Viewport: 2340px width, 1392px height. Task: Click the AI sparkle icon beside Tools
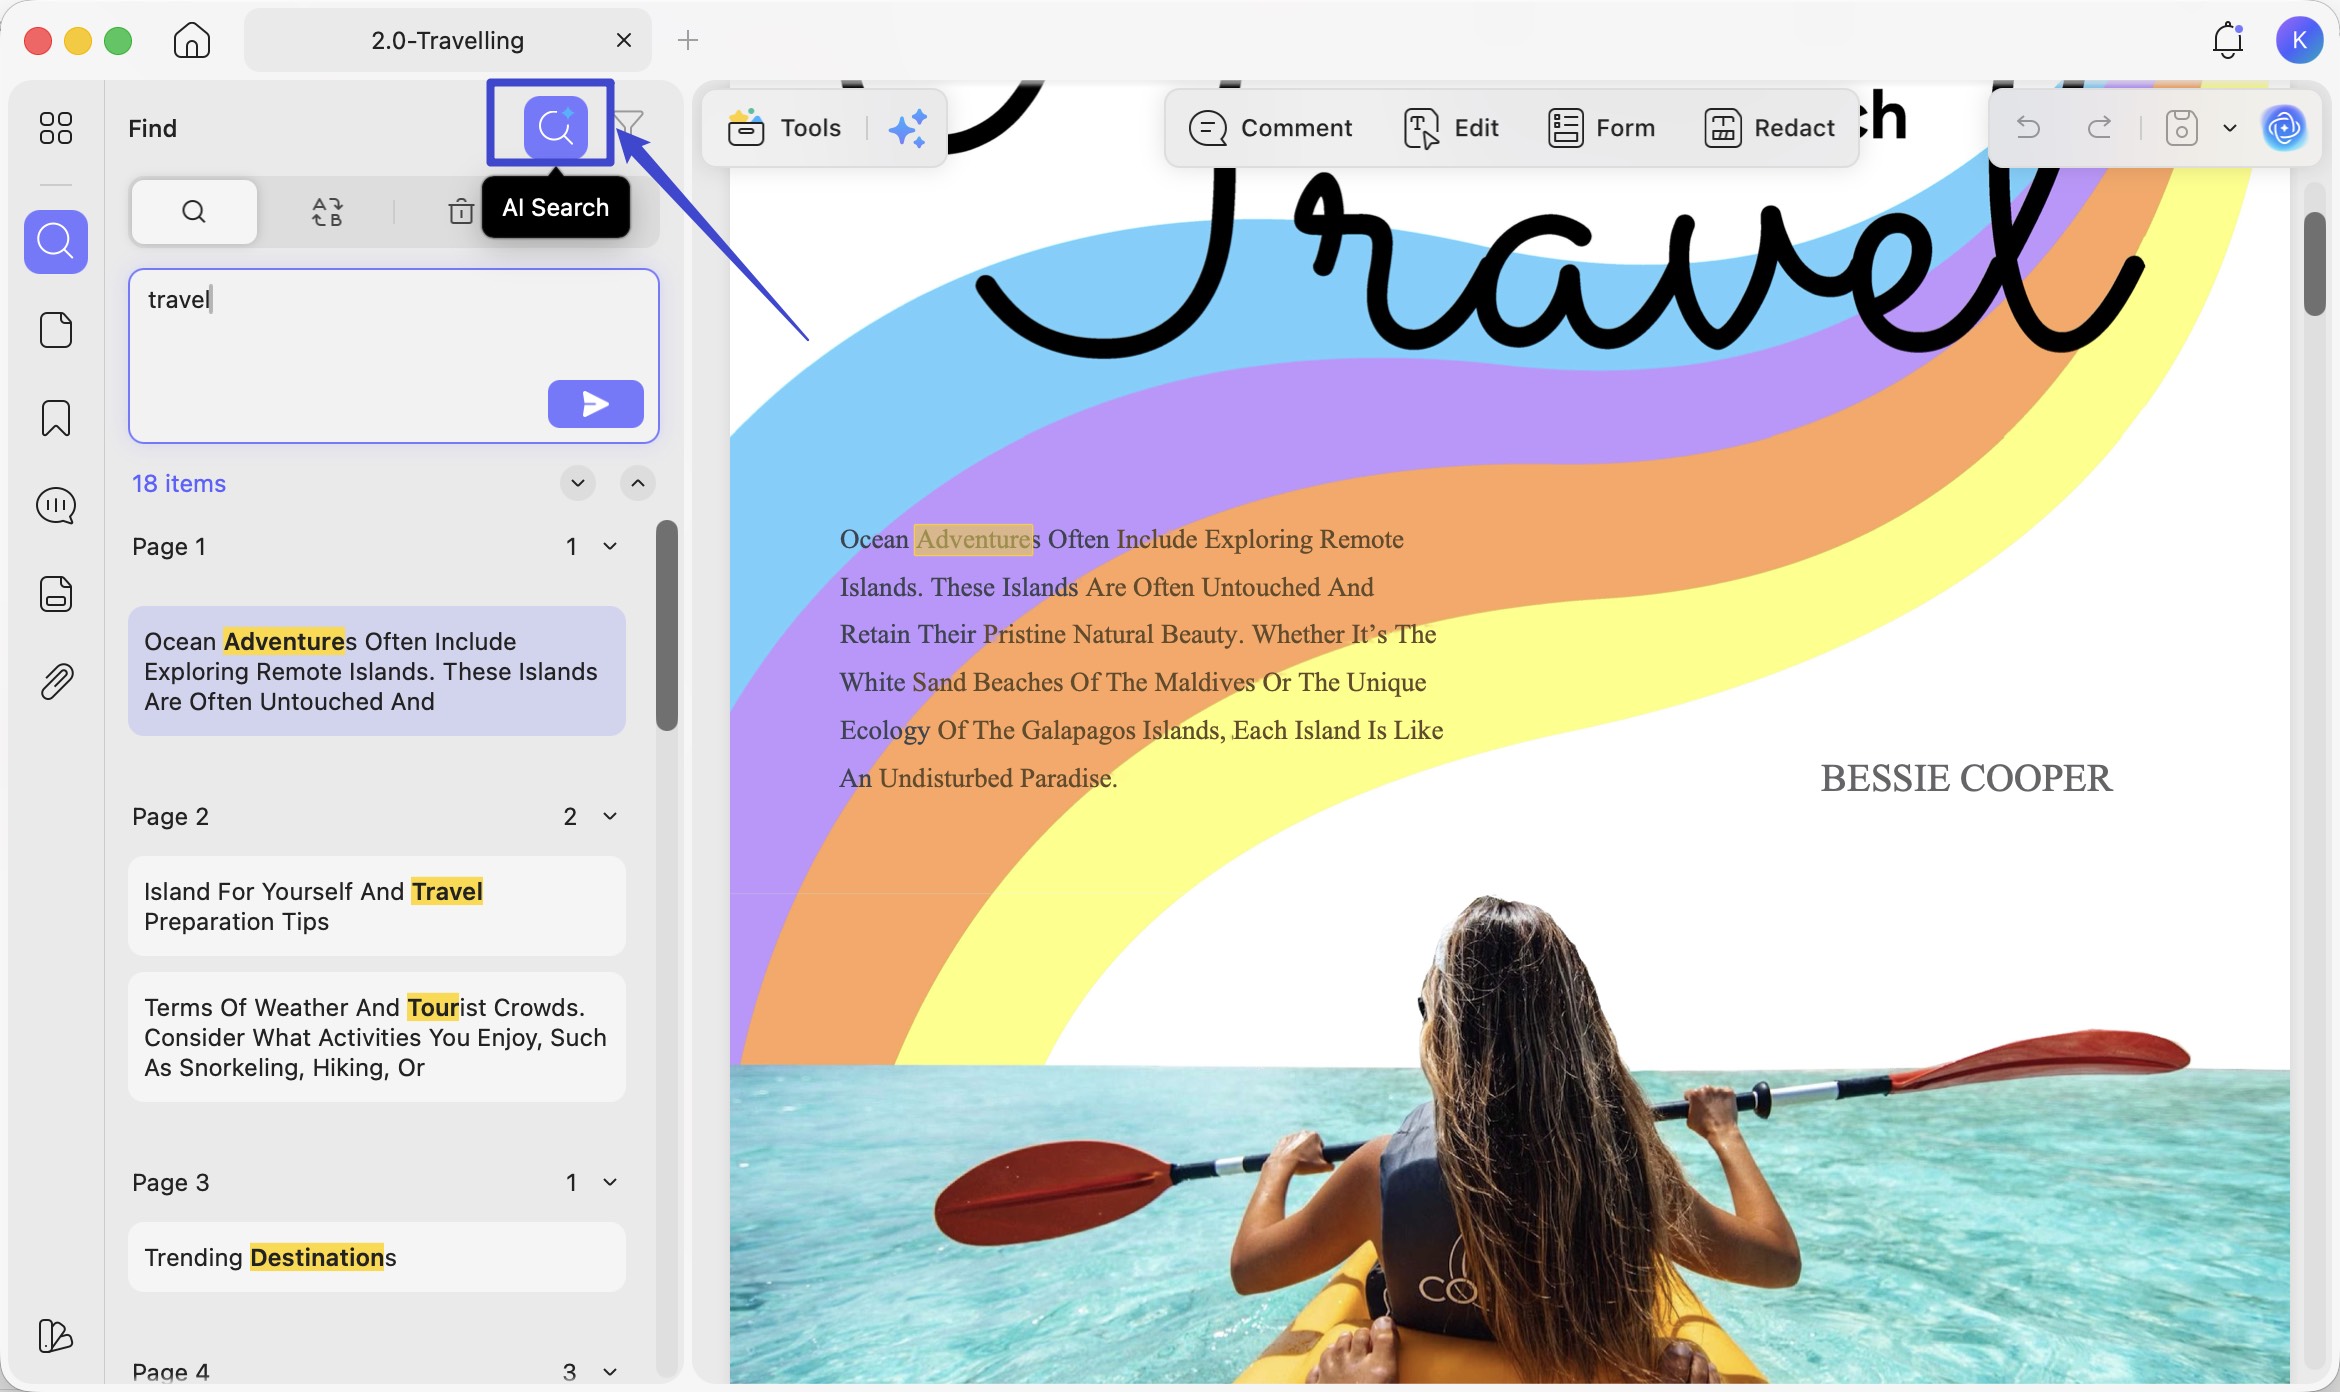908,128
